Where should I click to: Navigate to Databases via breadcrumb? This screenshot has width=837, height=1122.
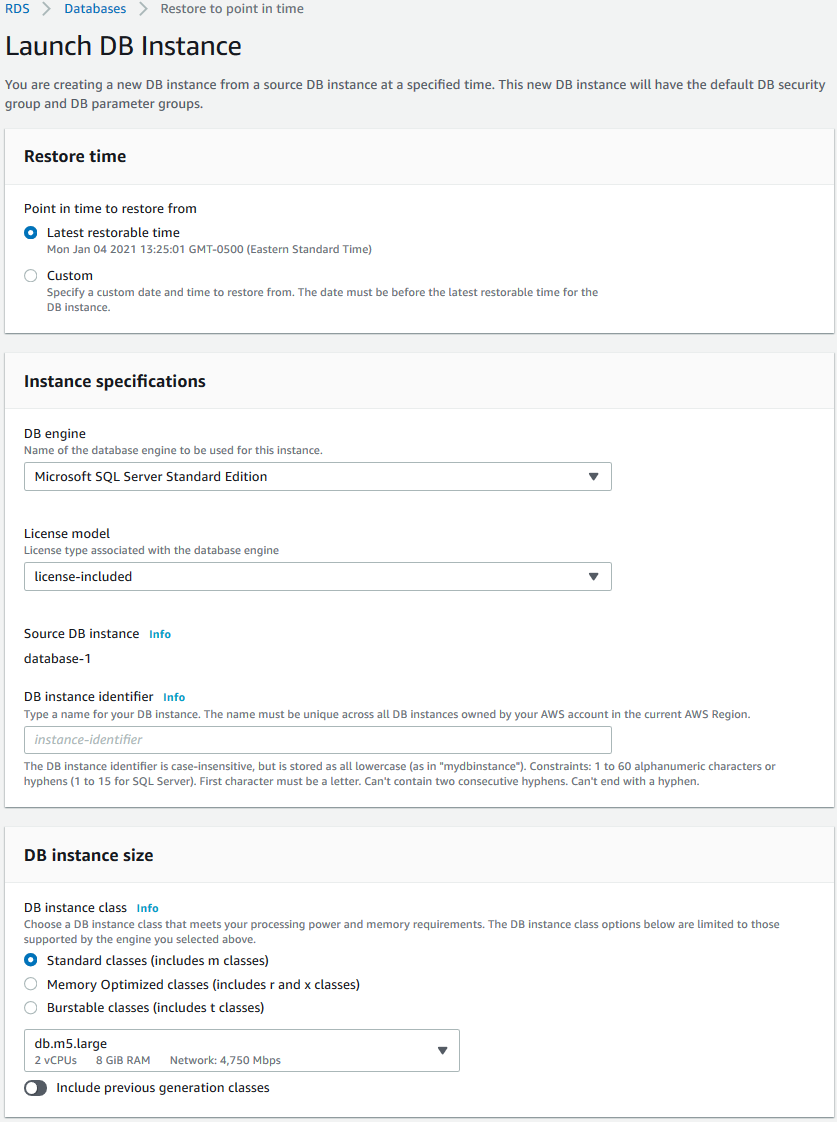click(x=94, y=8)
